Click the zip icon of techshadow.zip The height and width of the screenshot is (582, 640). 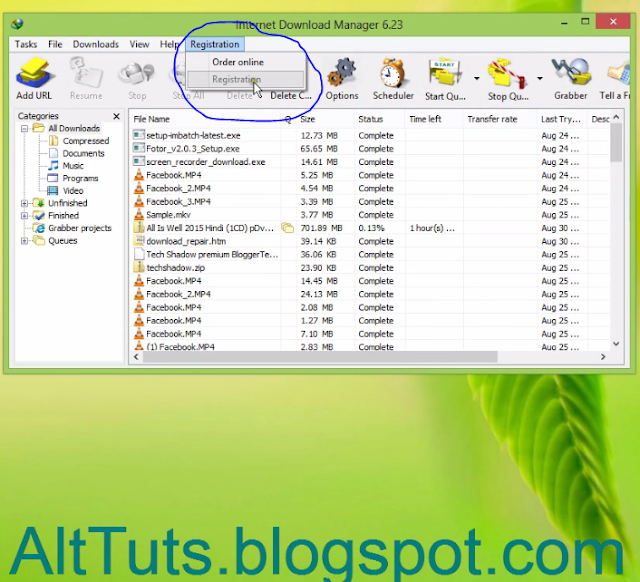pyautogui.click(x=139, y=267)
